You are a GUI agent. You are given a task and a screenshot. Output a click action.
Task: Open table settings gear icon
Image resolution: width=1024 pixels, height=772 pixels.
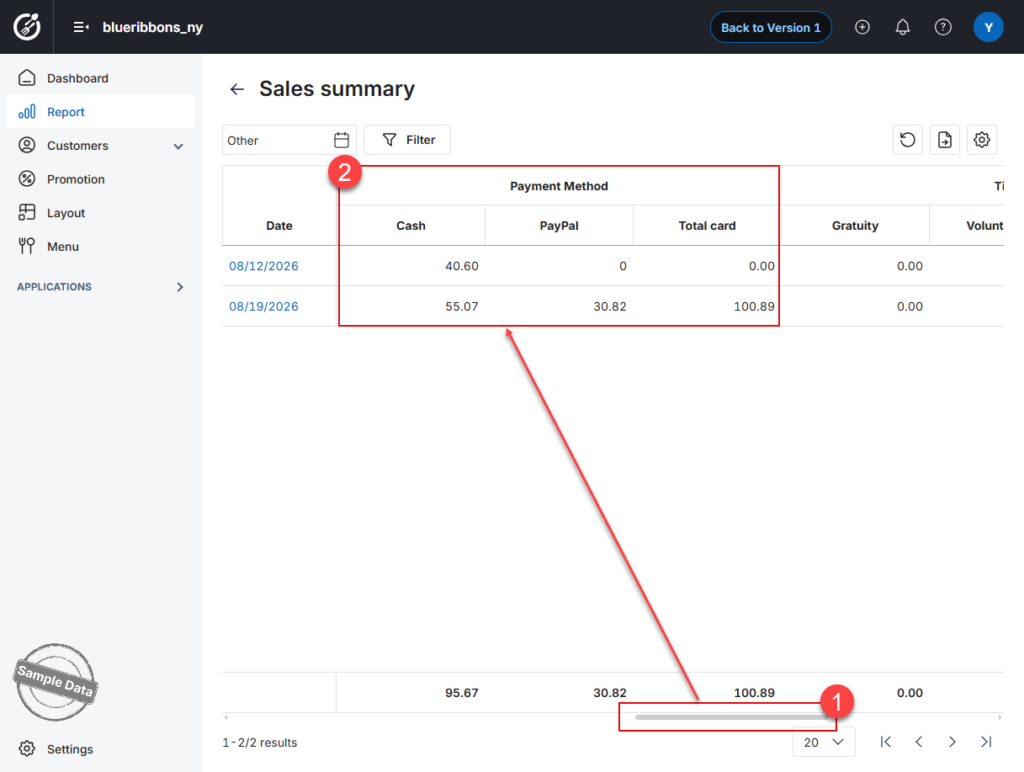click(982, 140)
